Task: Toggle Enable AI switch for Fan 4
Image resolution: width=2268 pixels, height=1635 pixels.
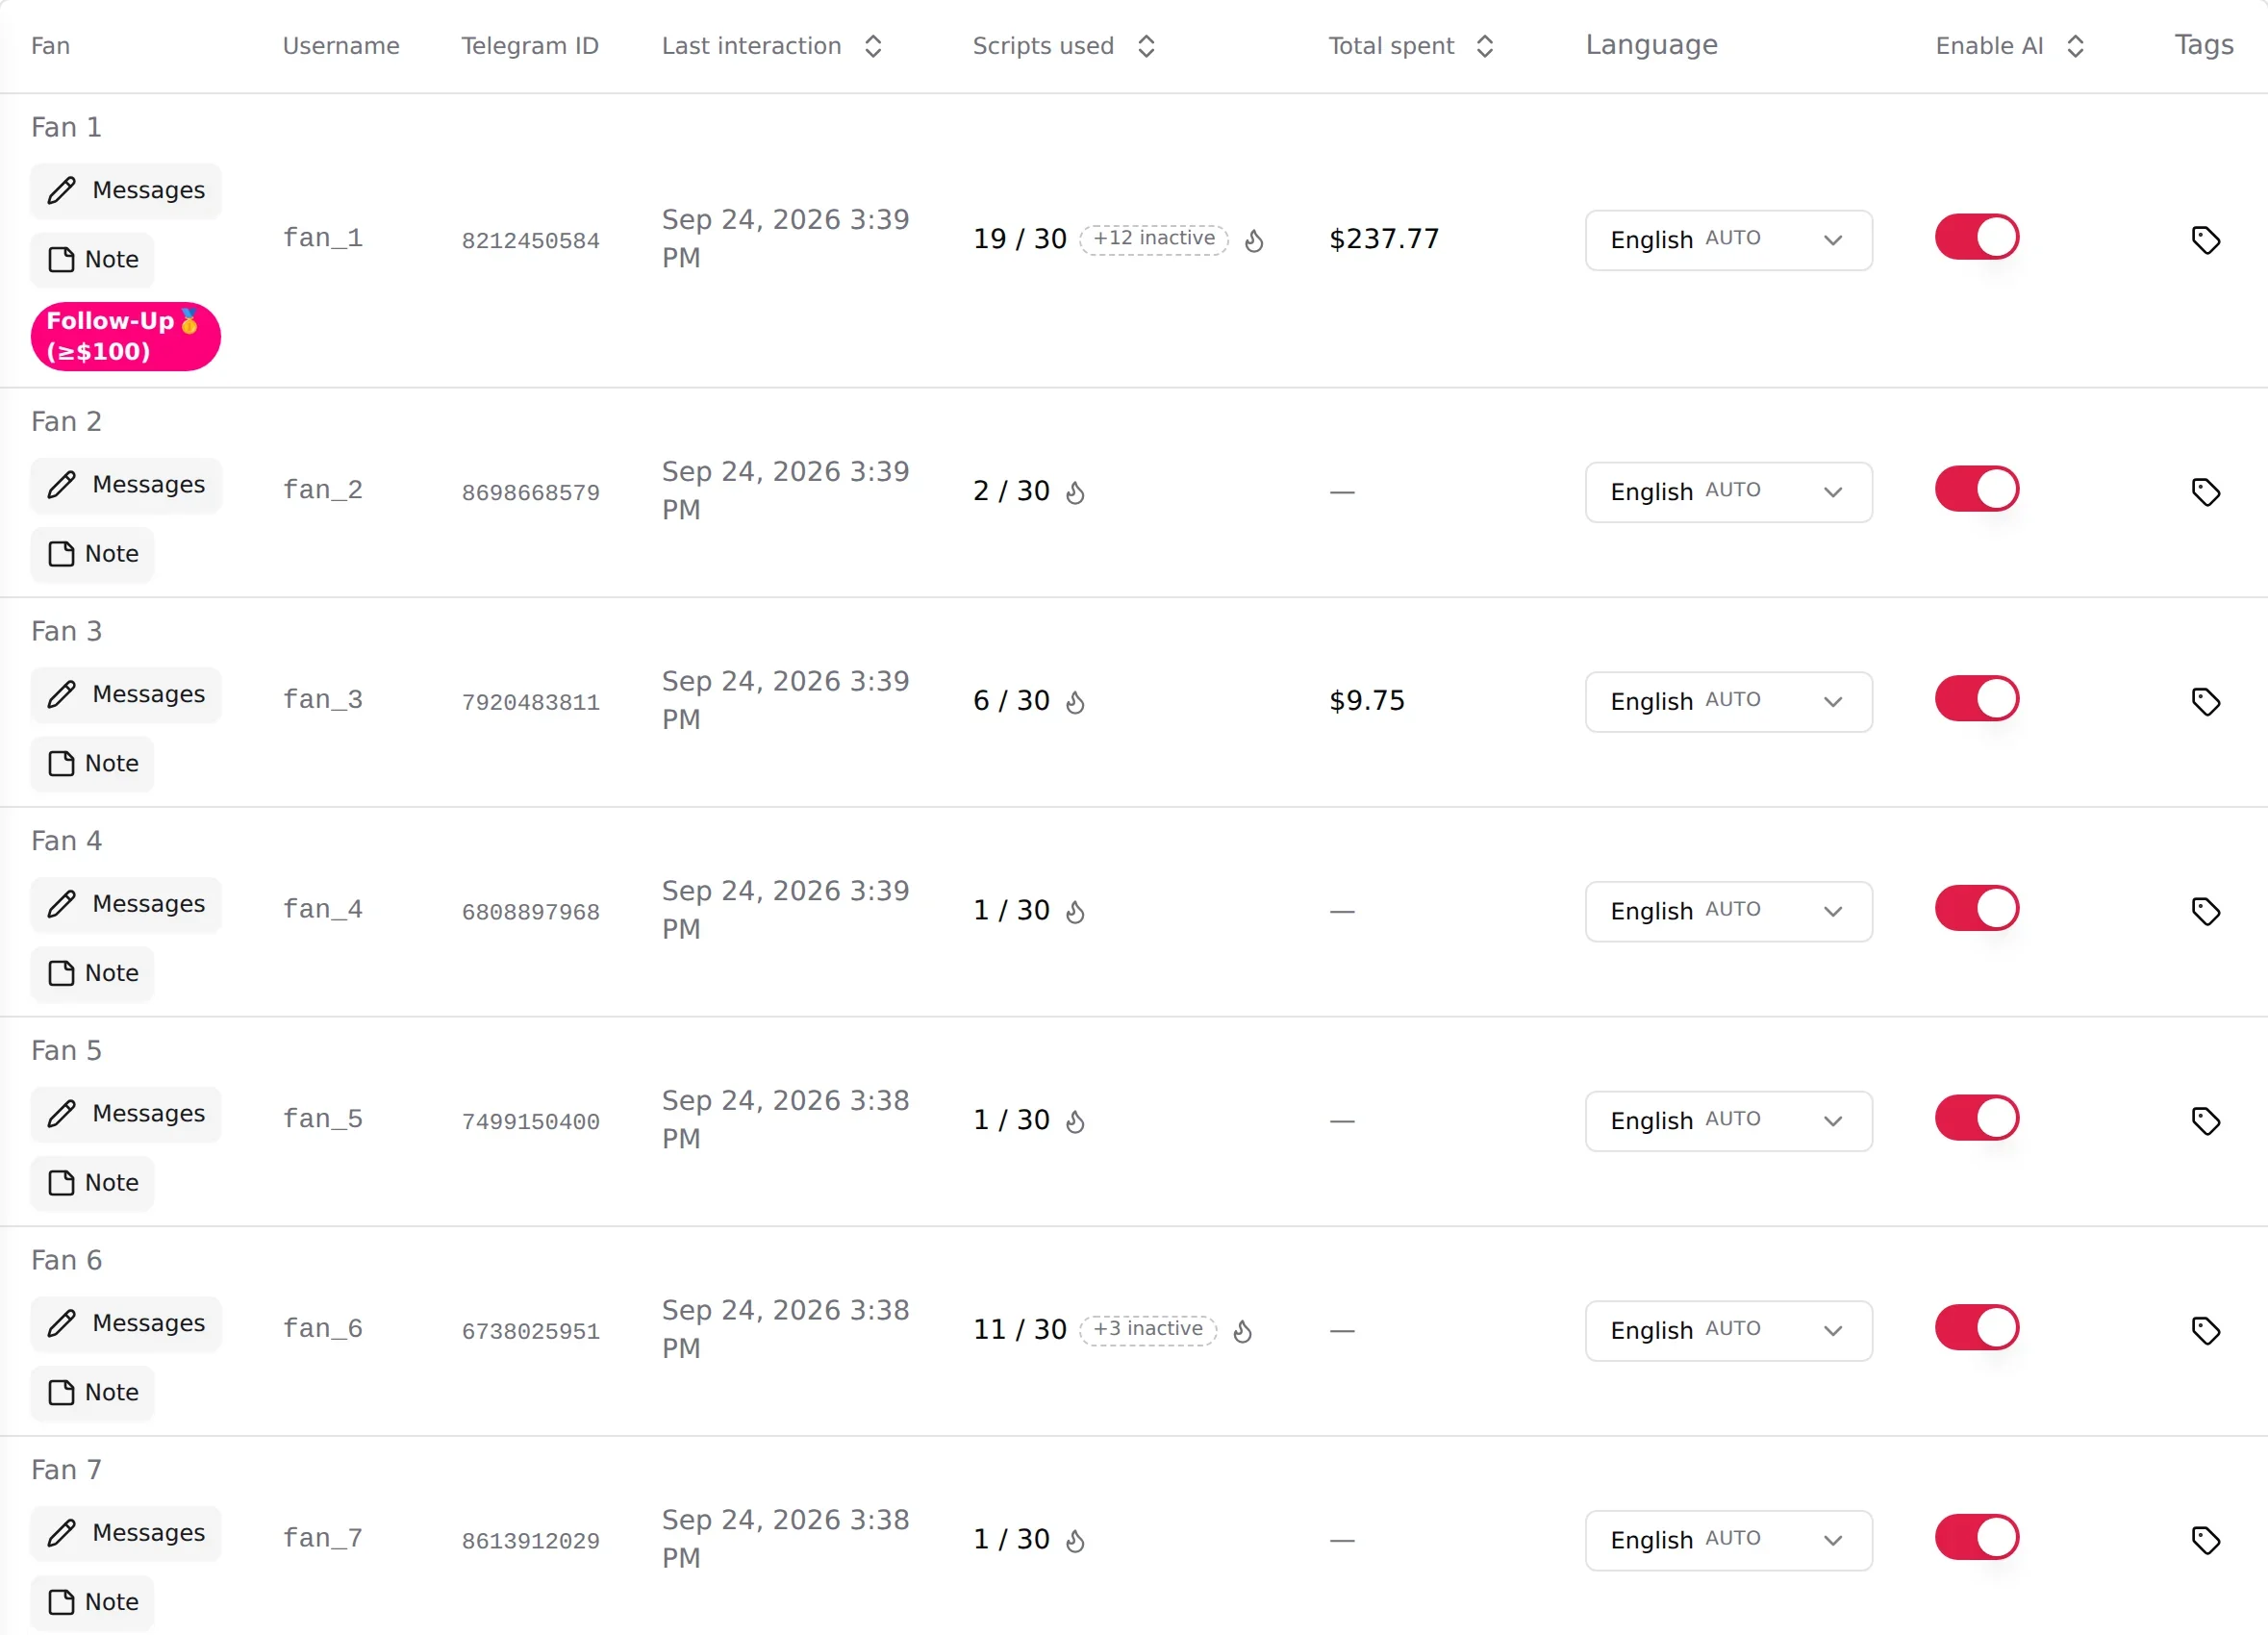Action: tap(1976, 908)
